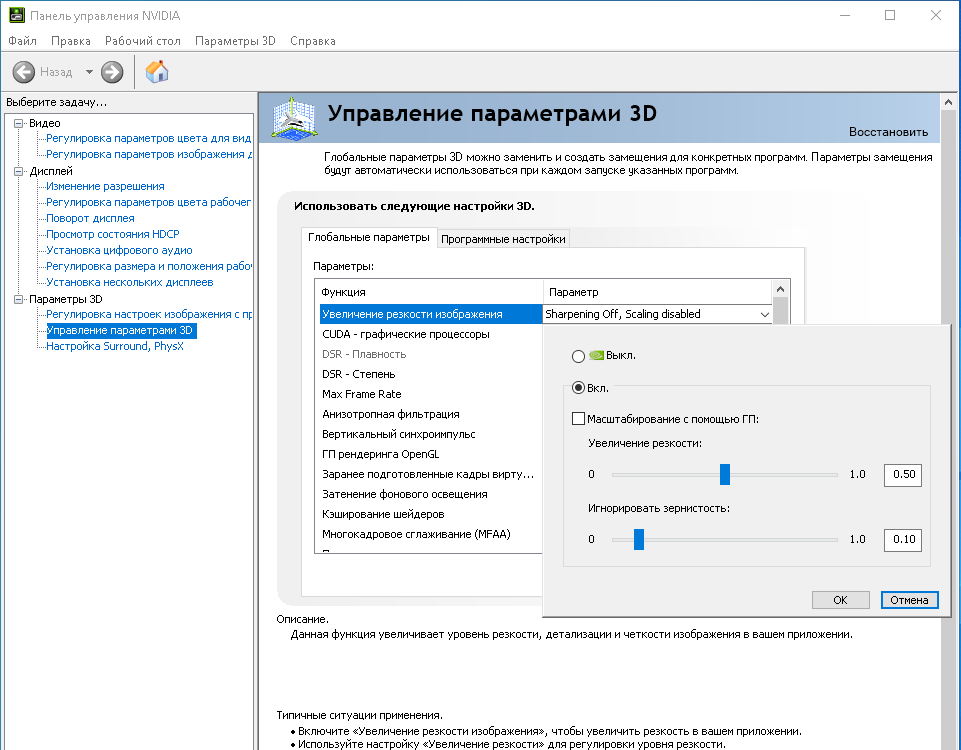
Task: Click the Игнорировать зернистость value field
Action: 902,540
